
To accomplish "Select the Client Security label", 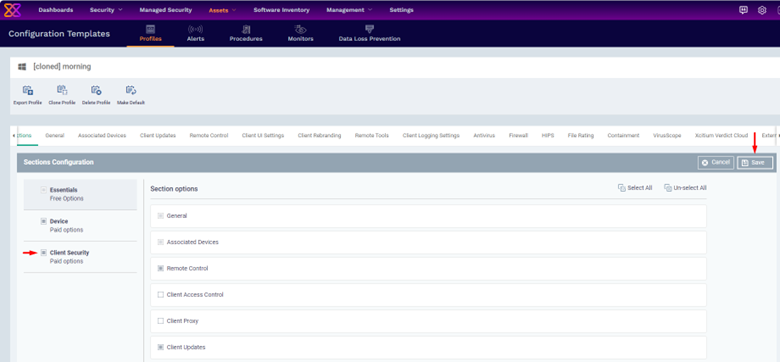I will (70, 253).
